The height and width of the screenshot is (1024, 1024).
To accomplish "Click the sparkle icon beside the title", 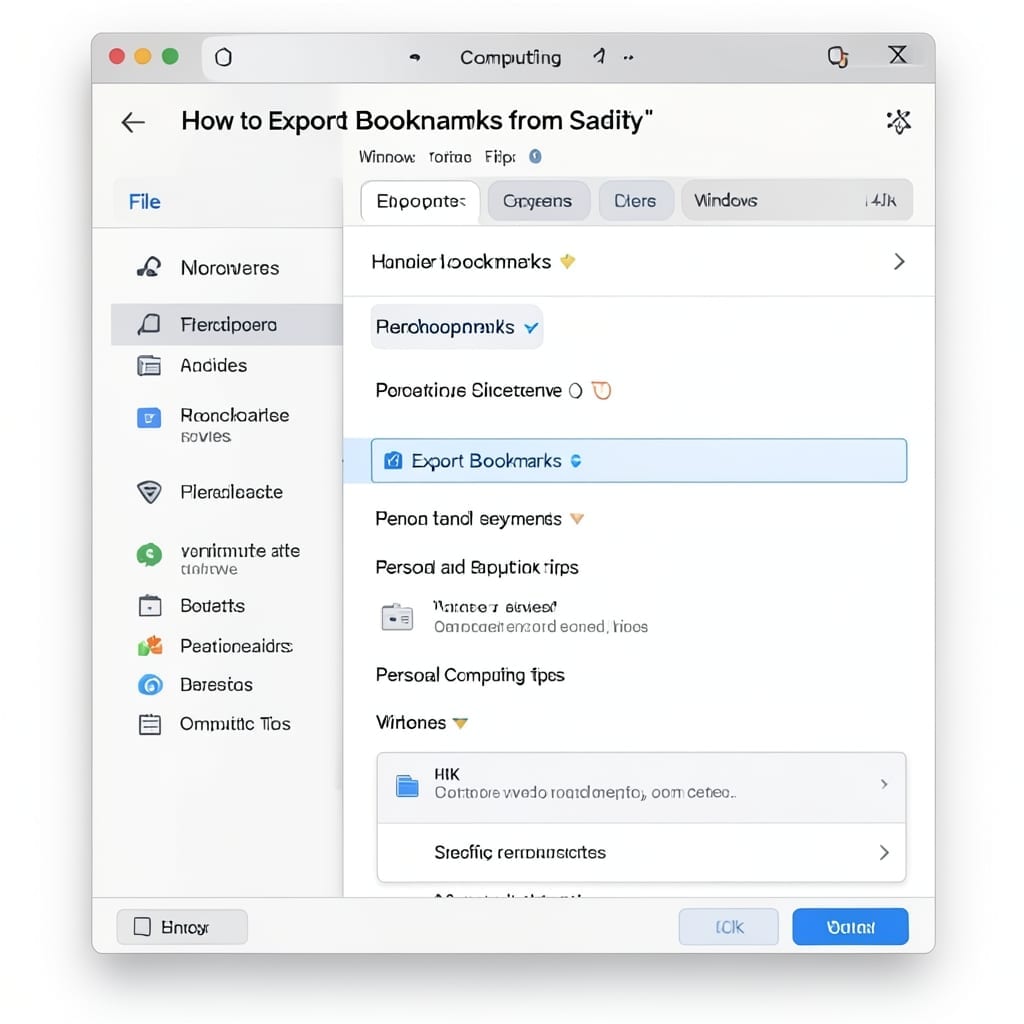I will [899, 121].
